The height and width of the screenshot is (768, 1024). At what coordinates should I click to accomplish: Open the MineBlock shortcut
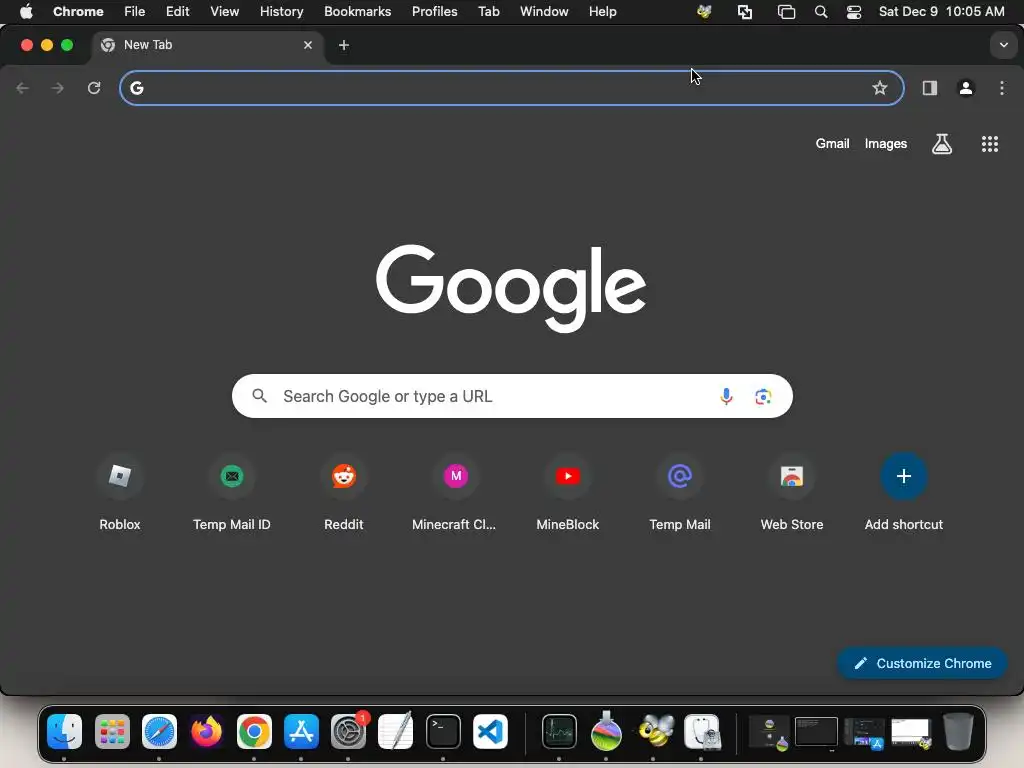click(568, 492)
